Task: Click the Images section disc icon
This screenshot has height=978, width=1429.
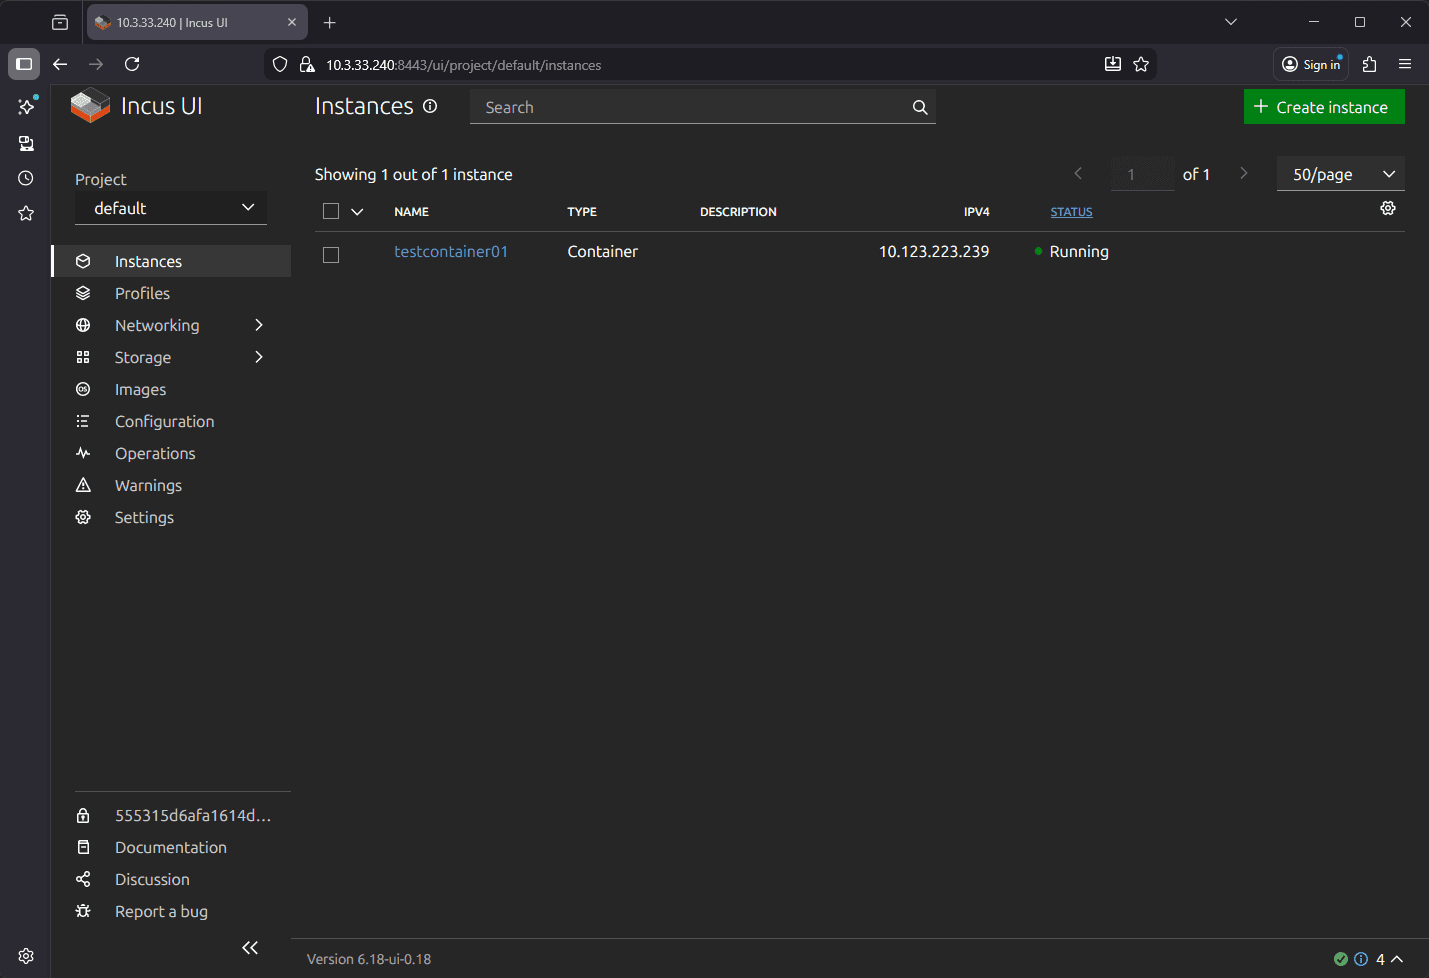Action: coord(83,389)
